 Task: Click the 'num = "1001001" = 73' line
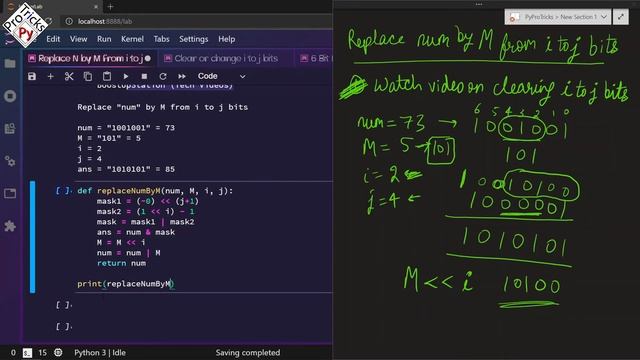[126, 128]
